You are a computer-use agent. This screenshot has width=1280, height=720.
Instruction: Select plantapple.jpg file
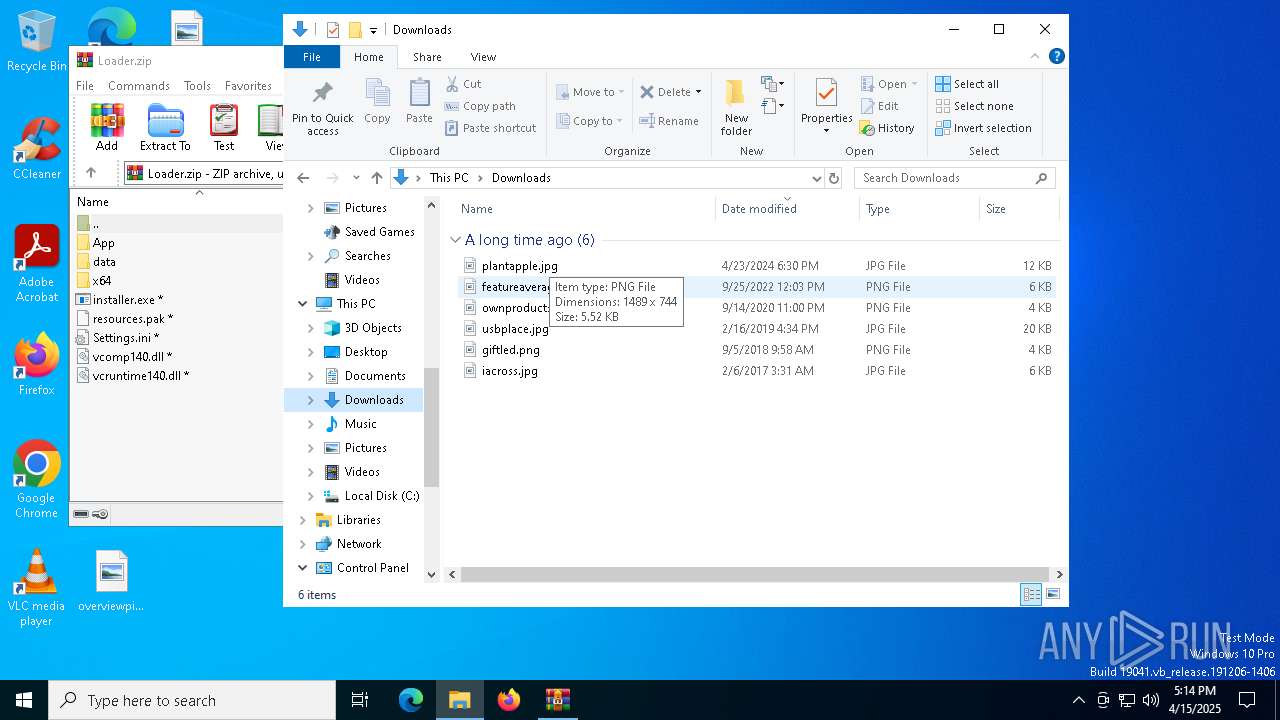(x=520, y=266)
